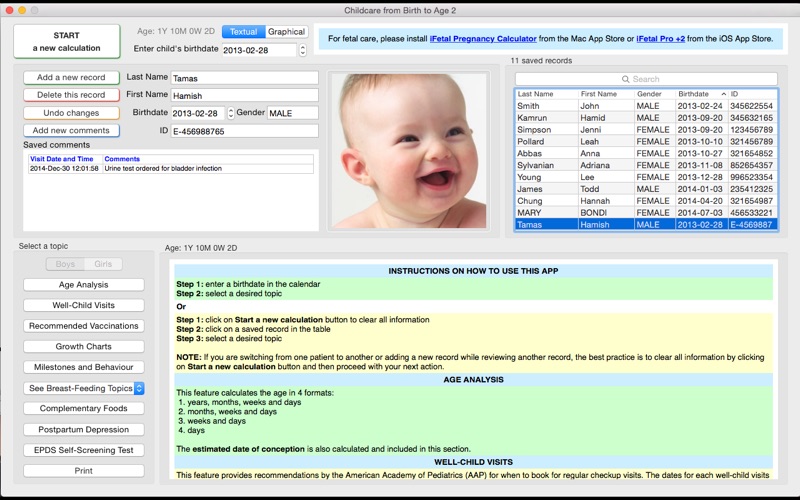Select the Tamas Hamish record
This screenshot has height=500, width=800.
coord(646,224)
